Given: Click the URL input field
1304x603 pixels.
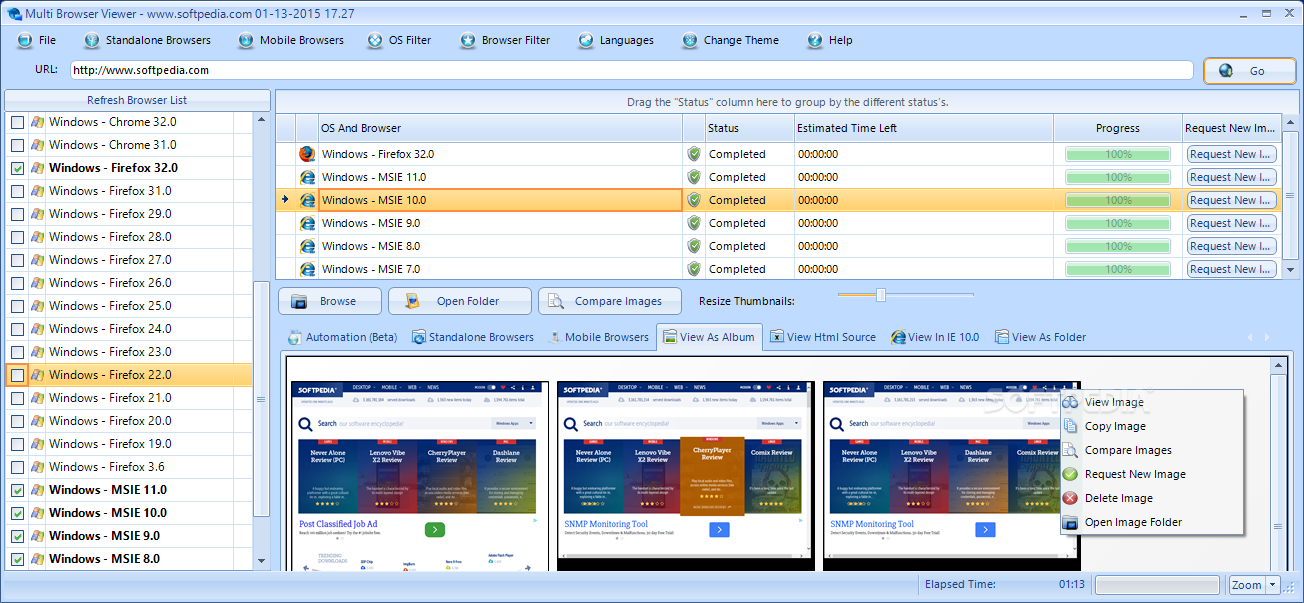Looking at the screenshot, I should coord(631,70).
